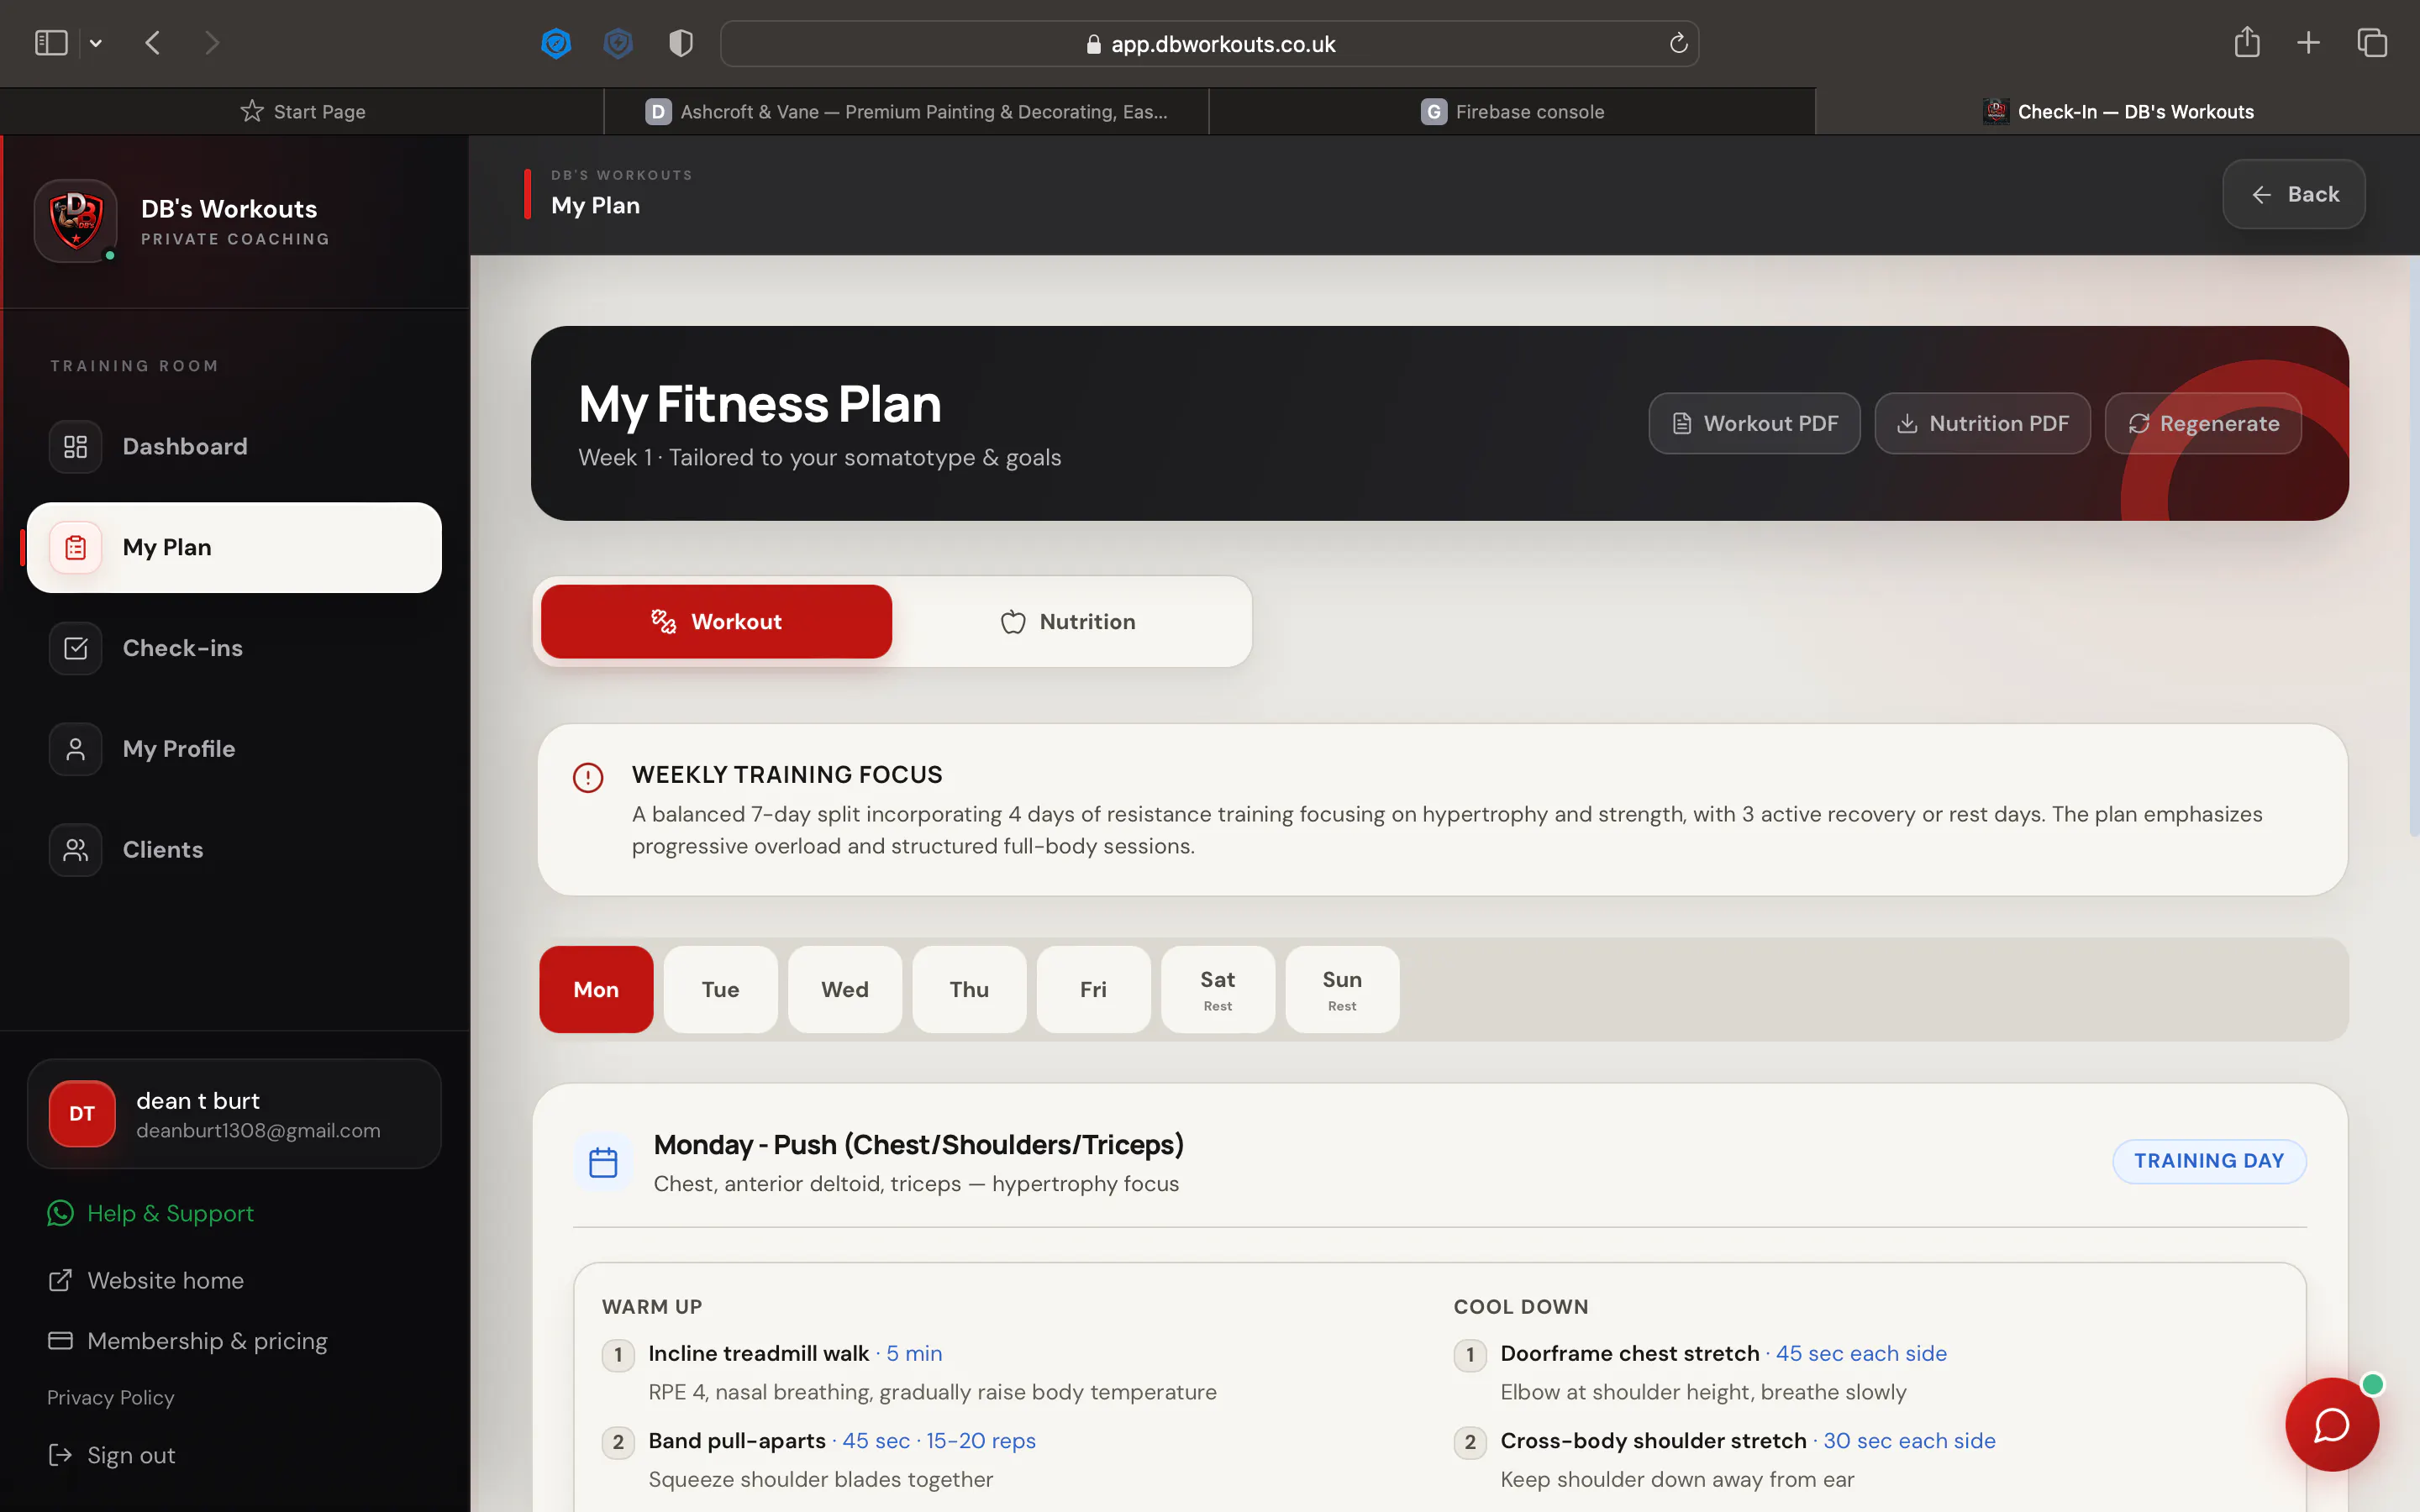This screenshot has width=2420, height=1512.
Task: Click the TRAINING DAY badge
Action: tap(2209, 1161)
